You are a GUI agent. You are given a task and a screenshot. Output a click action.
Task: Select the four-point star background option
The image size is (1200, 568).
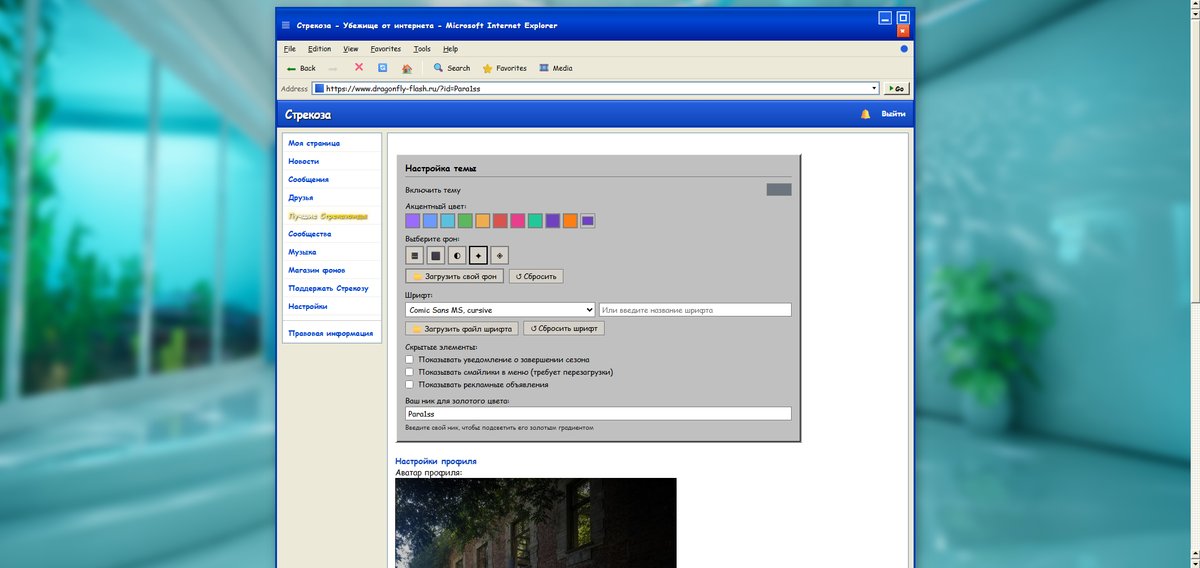click(x=478, y=256)
